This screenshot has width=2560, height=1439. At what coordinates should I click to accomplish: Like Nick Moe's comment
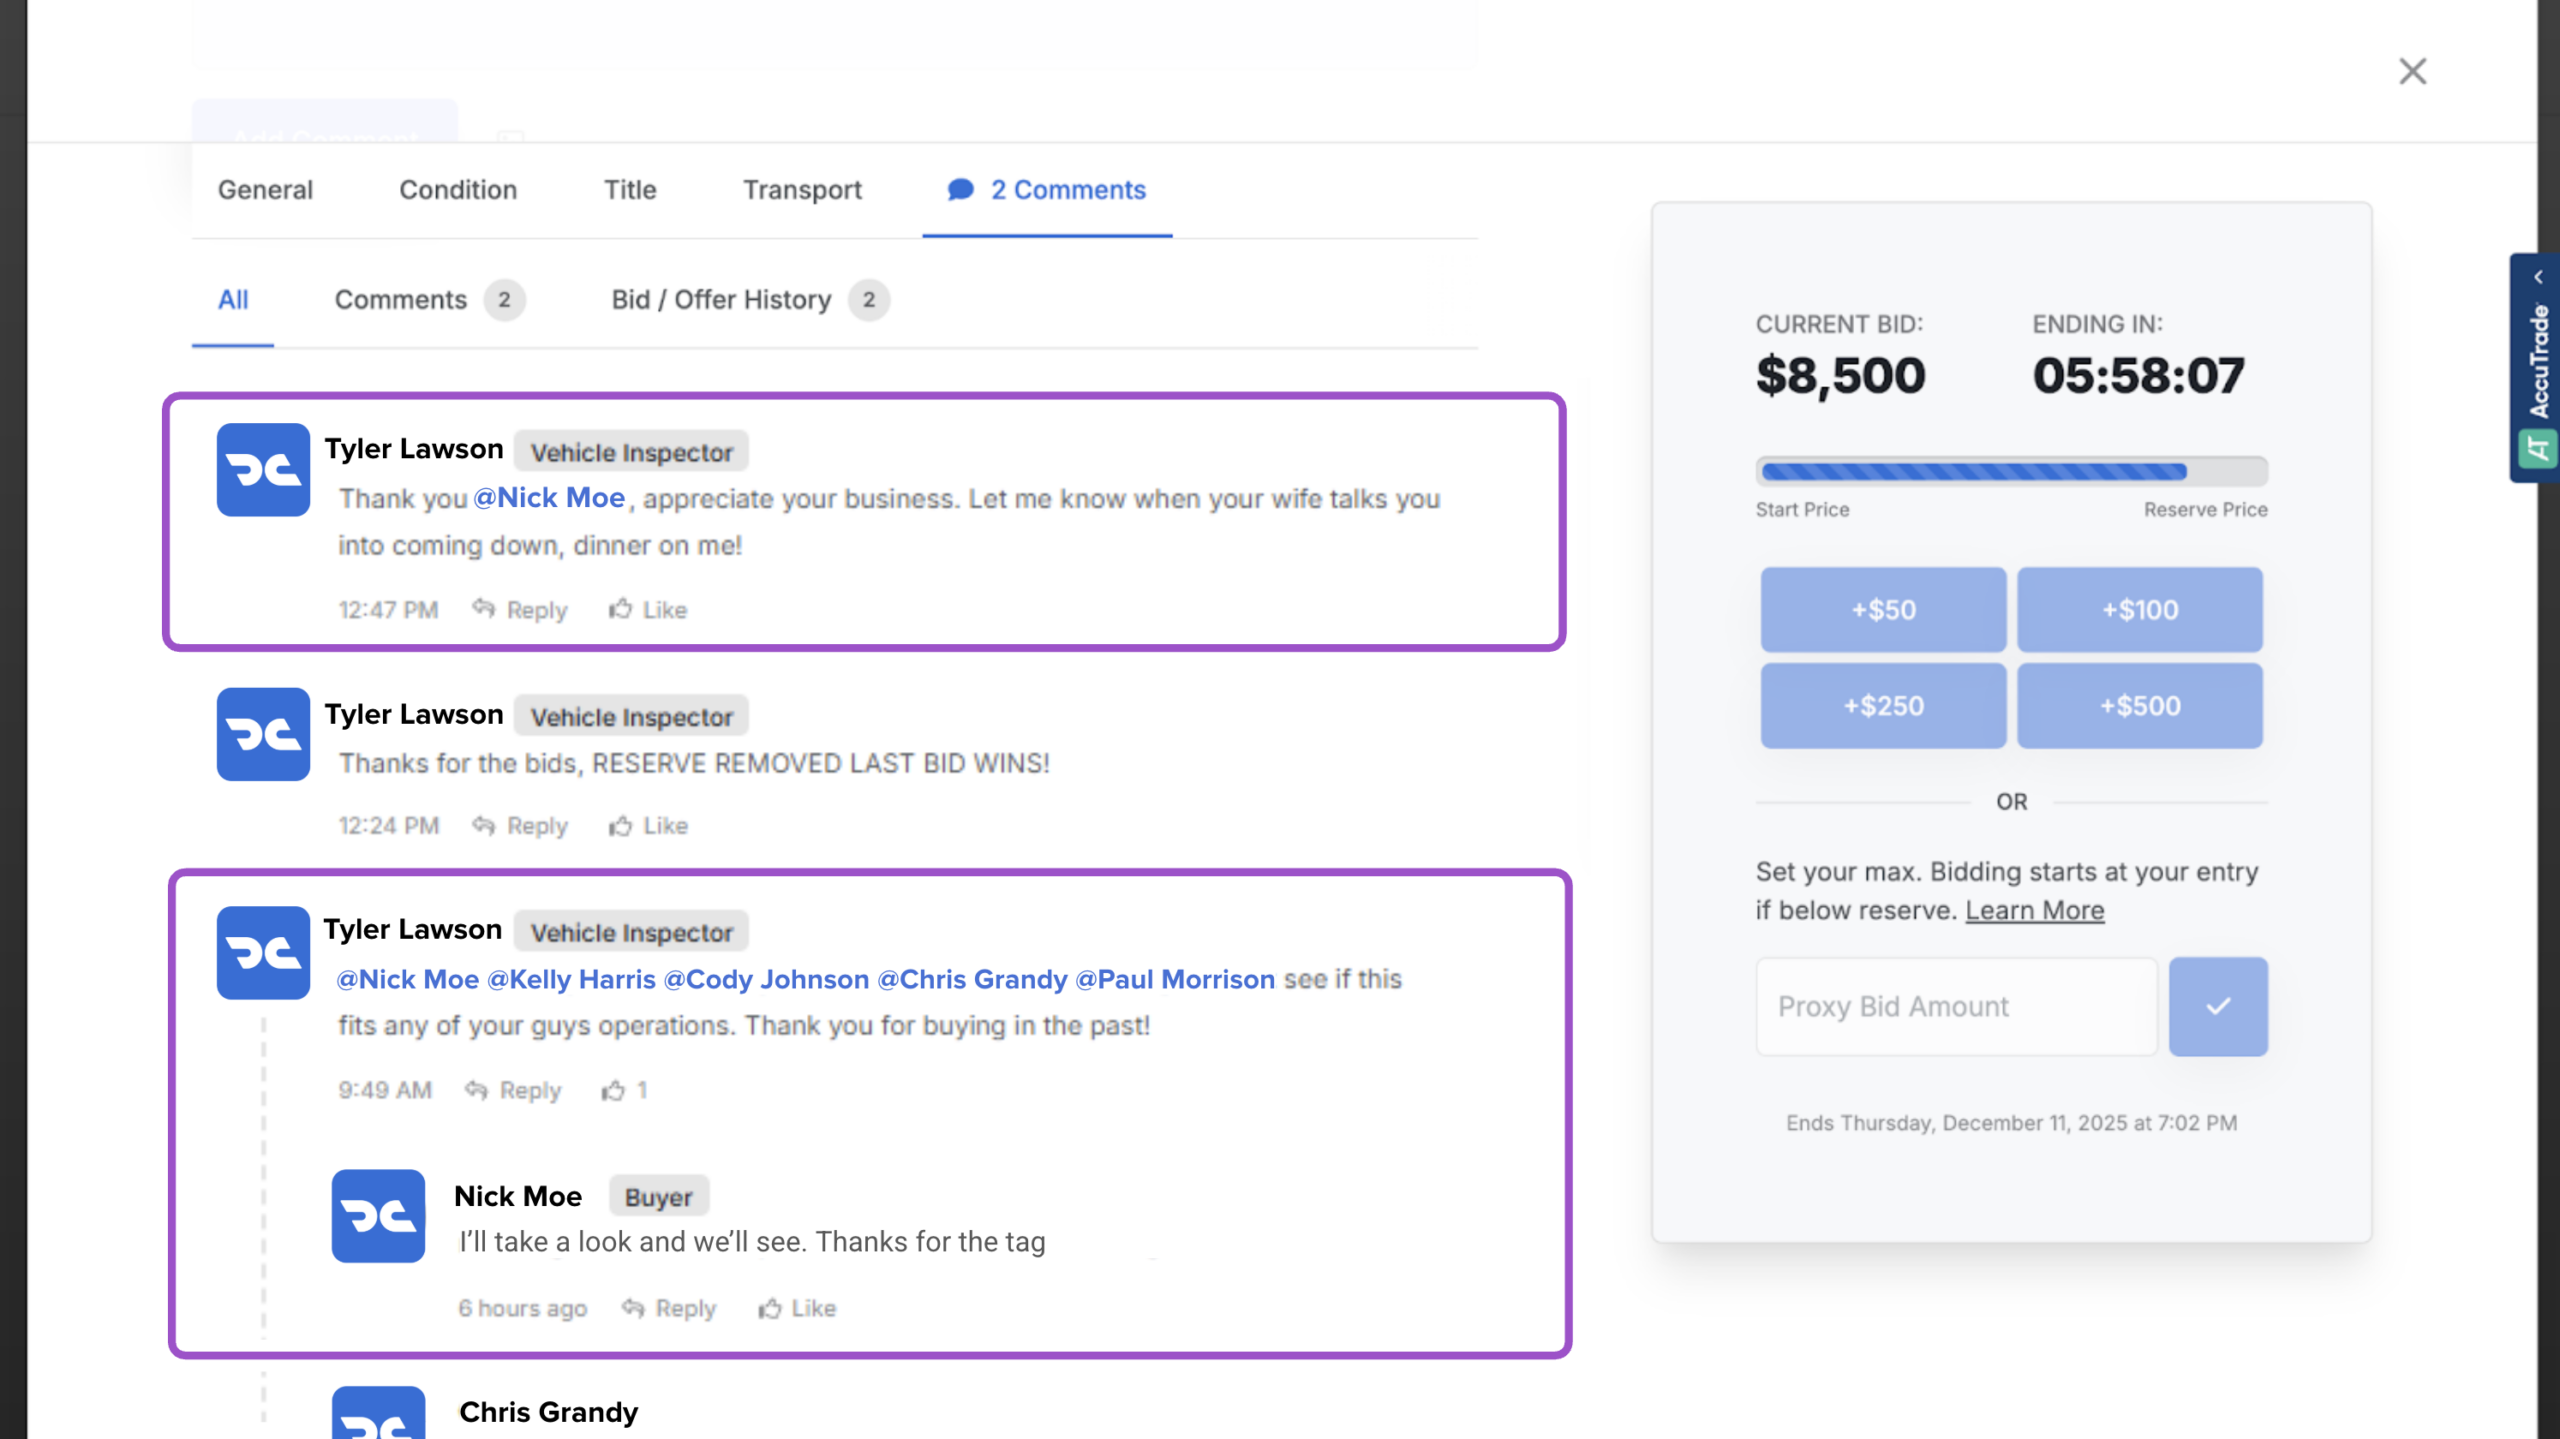(x=813, y=1308)
